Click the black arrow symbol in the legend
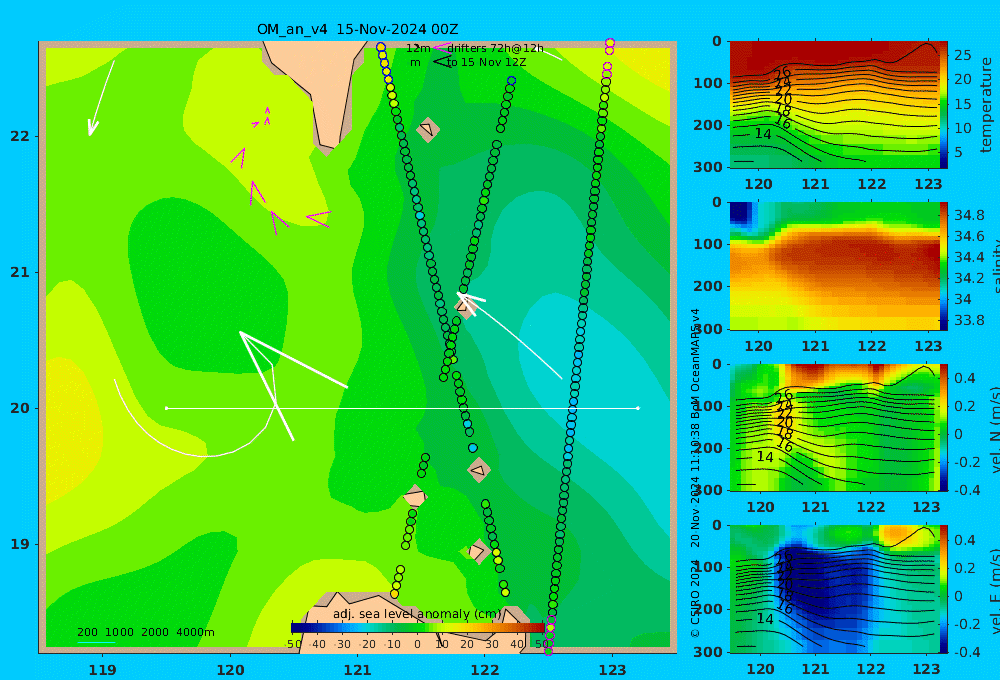 pos(443,62)
